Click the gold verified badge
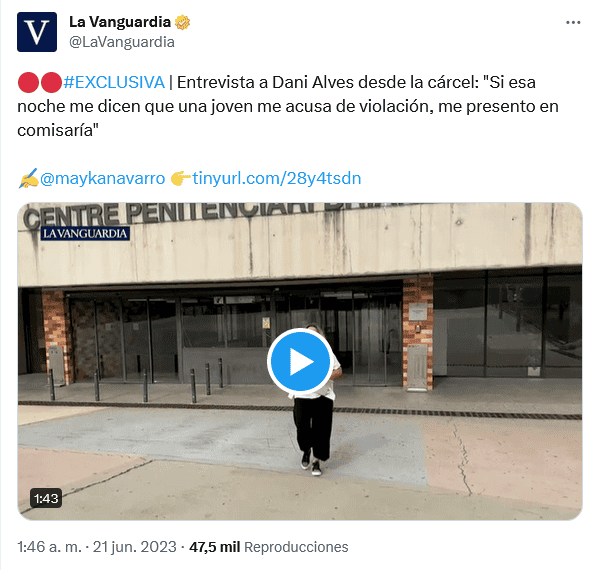 [182, 22]
